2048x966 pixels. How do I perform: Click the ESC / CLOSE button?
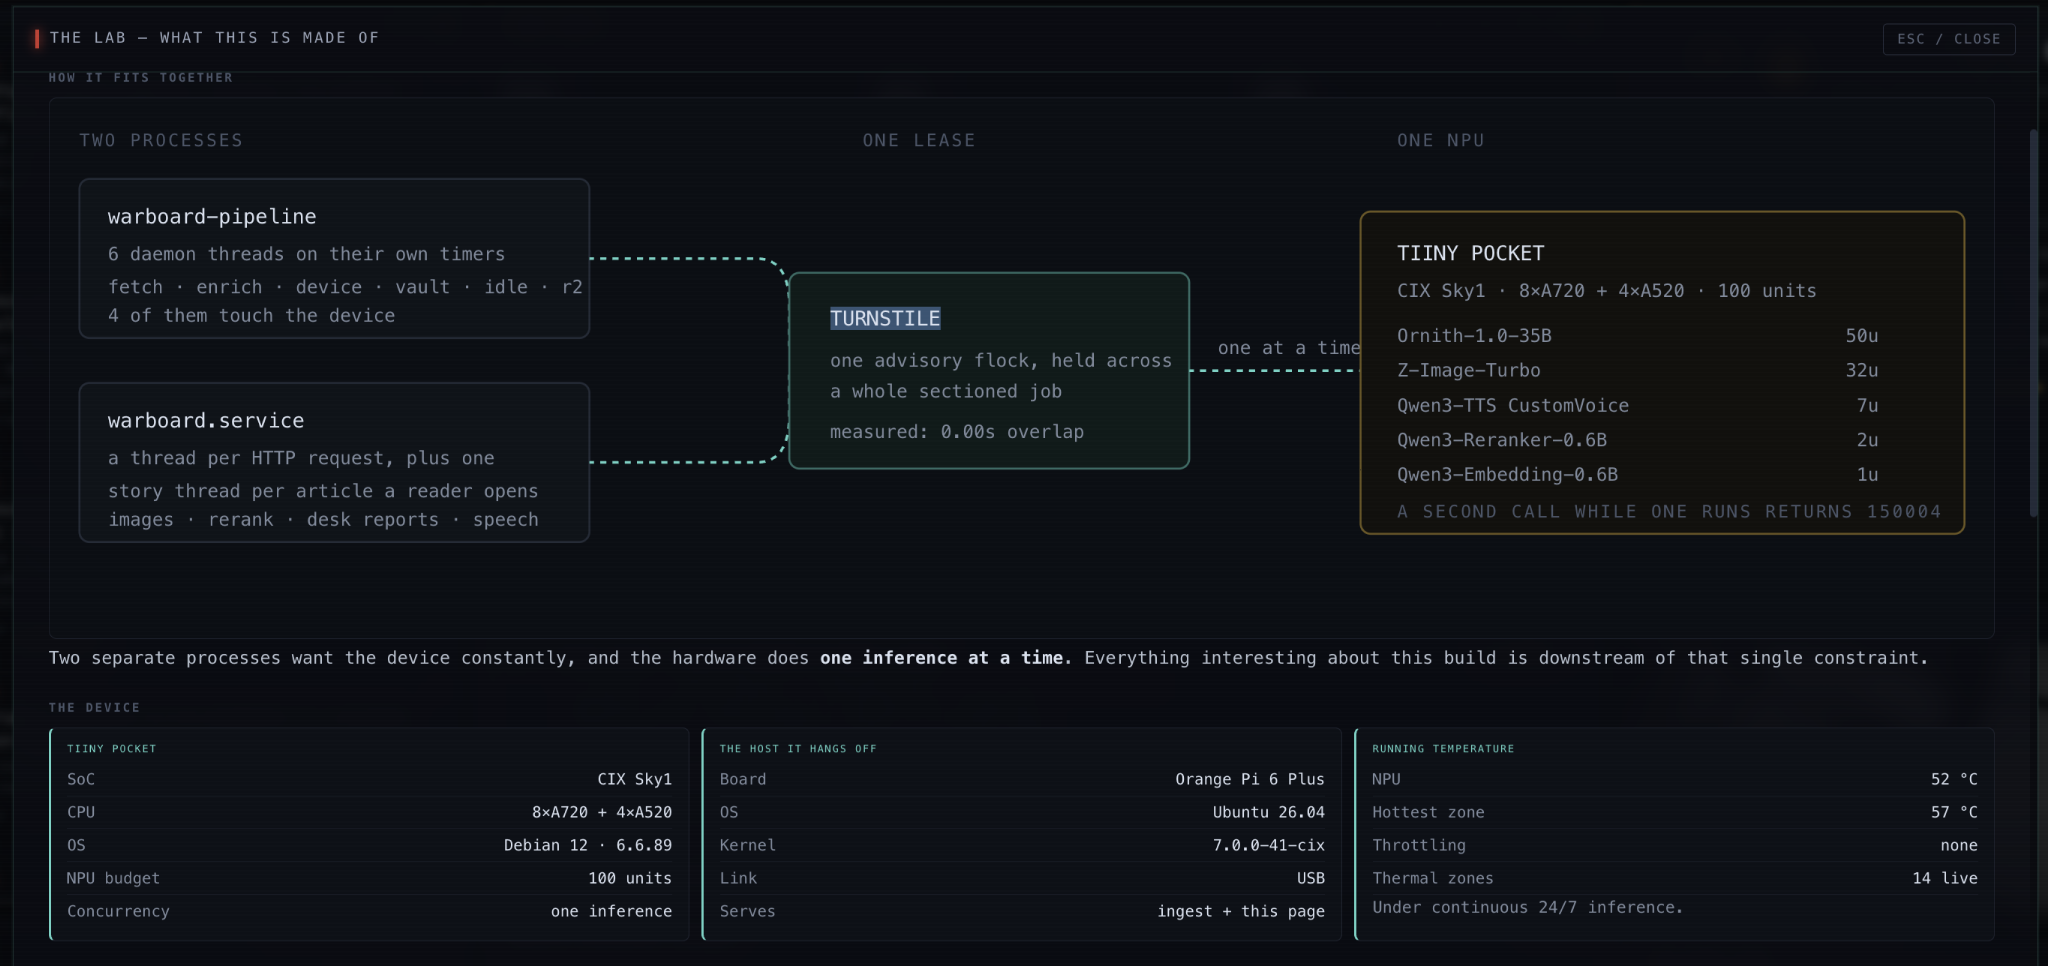click(1948, 39)
